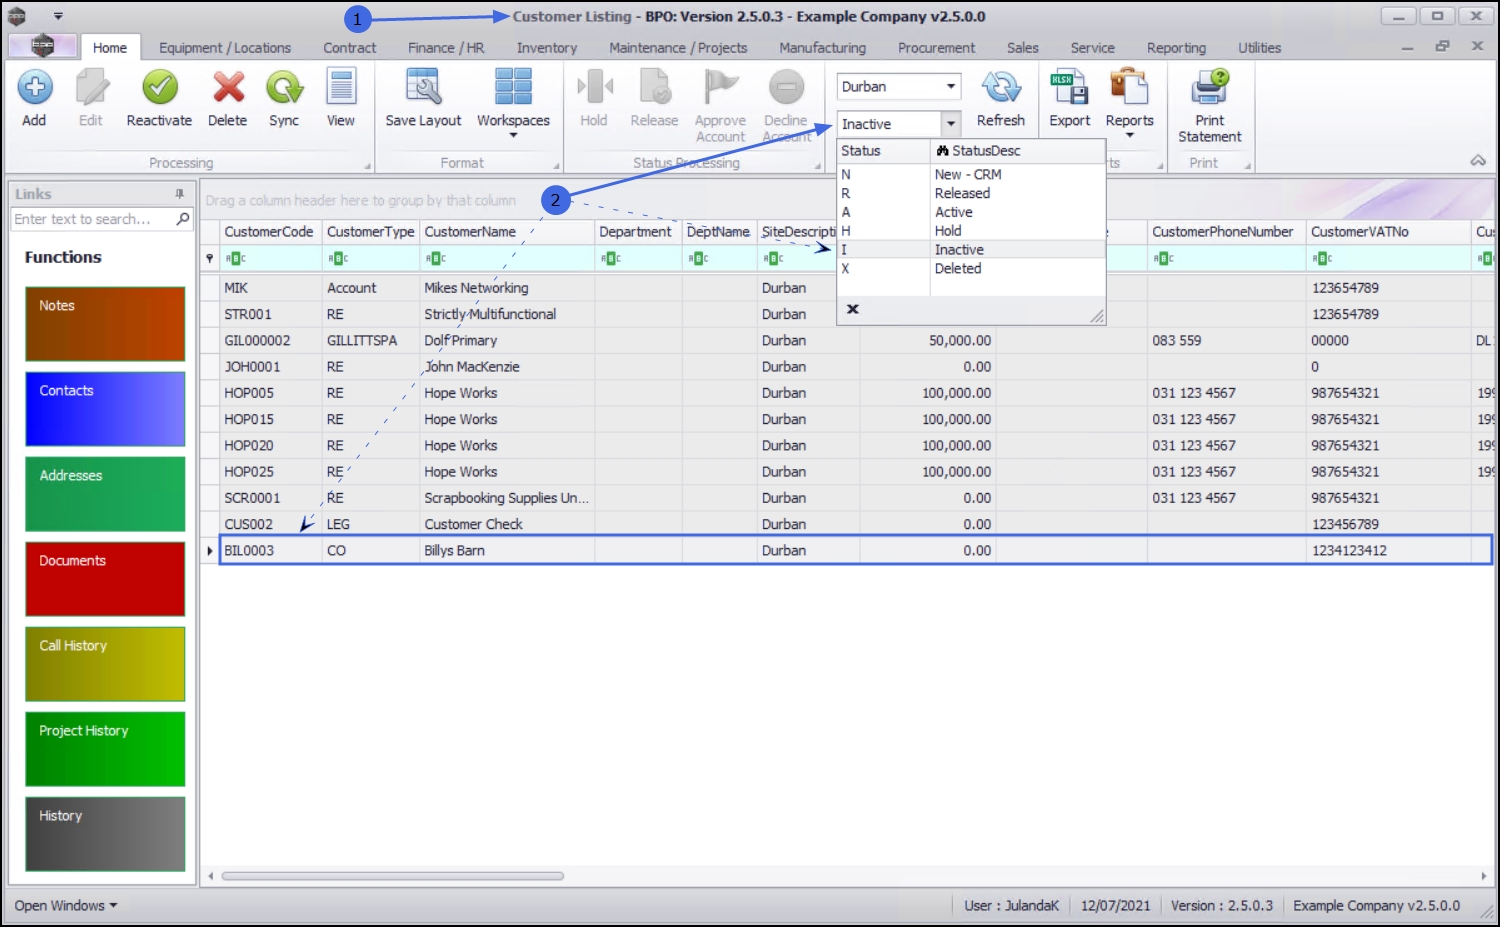The height and width of the screenshot is (927, 1500).
Task: Open the Inventory ribbon tab
Action: (547, 47)
